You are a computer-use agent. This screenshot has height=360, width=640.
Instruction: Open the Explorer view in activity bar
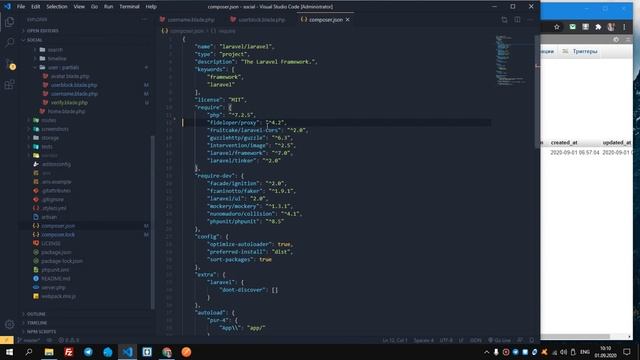[9, 22]
